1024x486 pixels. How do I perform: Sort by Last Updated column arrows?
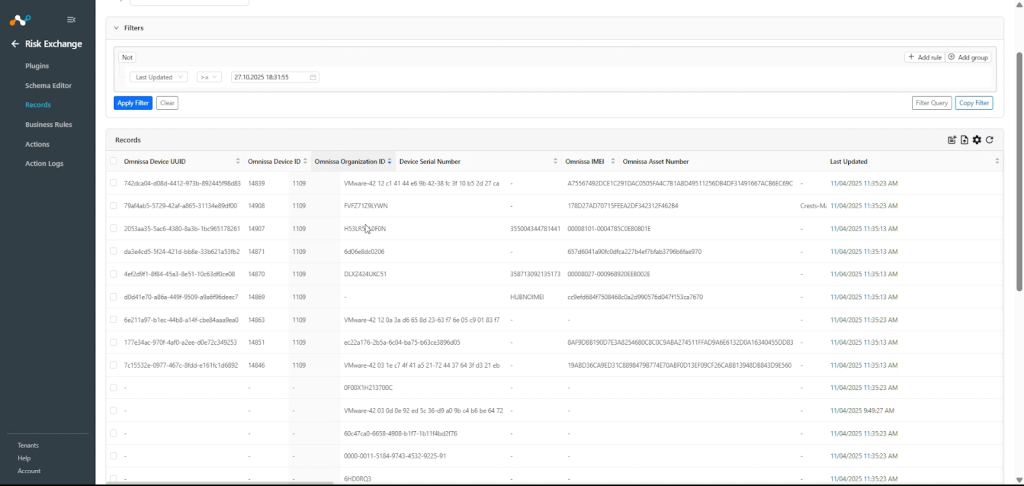[997, 161]
